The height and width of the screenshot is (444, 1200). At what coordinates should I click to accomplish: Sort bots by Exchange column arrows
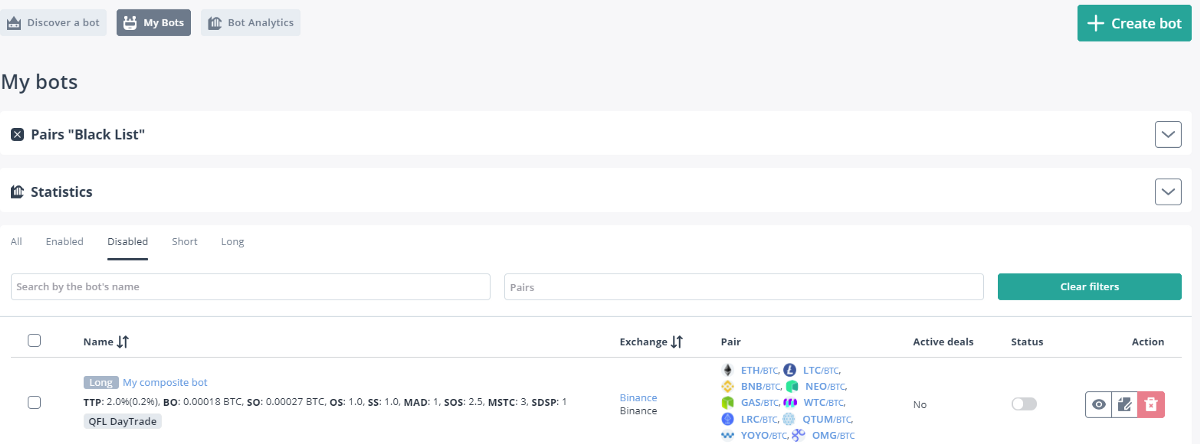click(677, 342)
